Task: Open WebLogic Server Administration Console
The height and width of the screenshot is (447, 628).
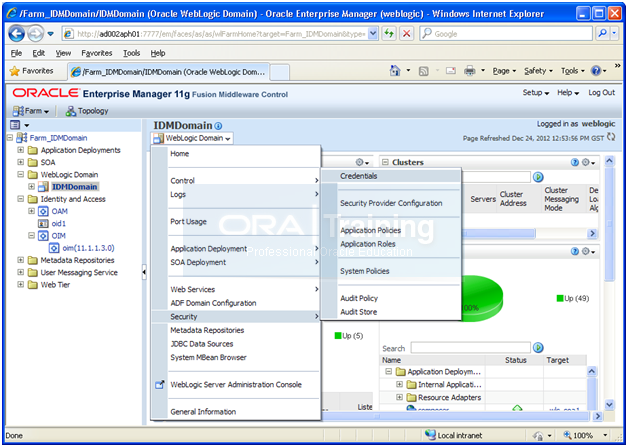Action: pos(236,385)
